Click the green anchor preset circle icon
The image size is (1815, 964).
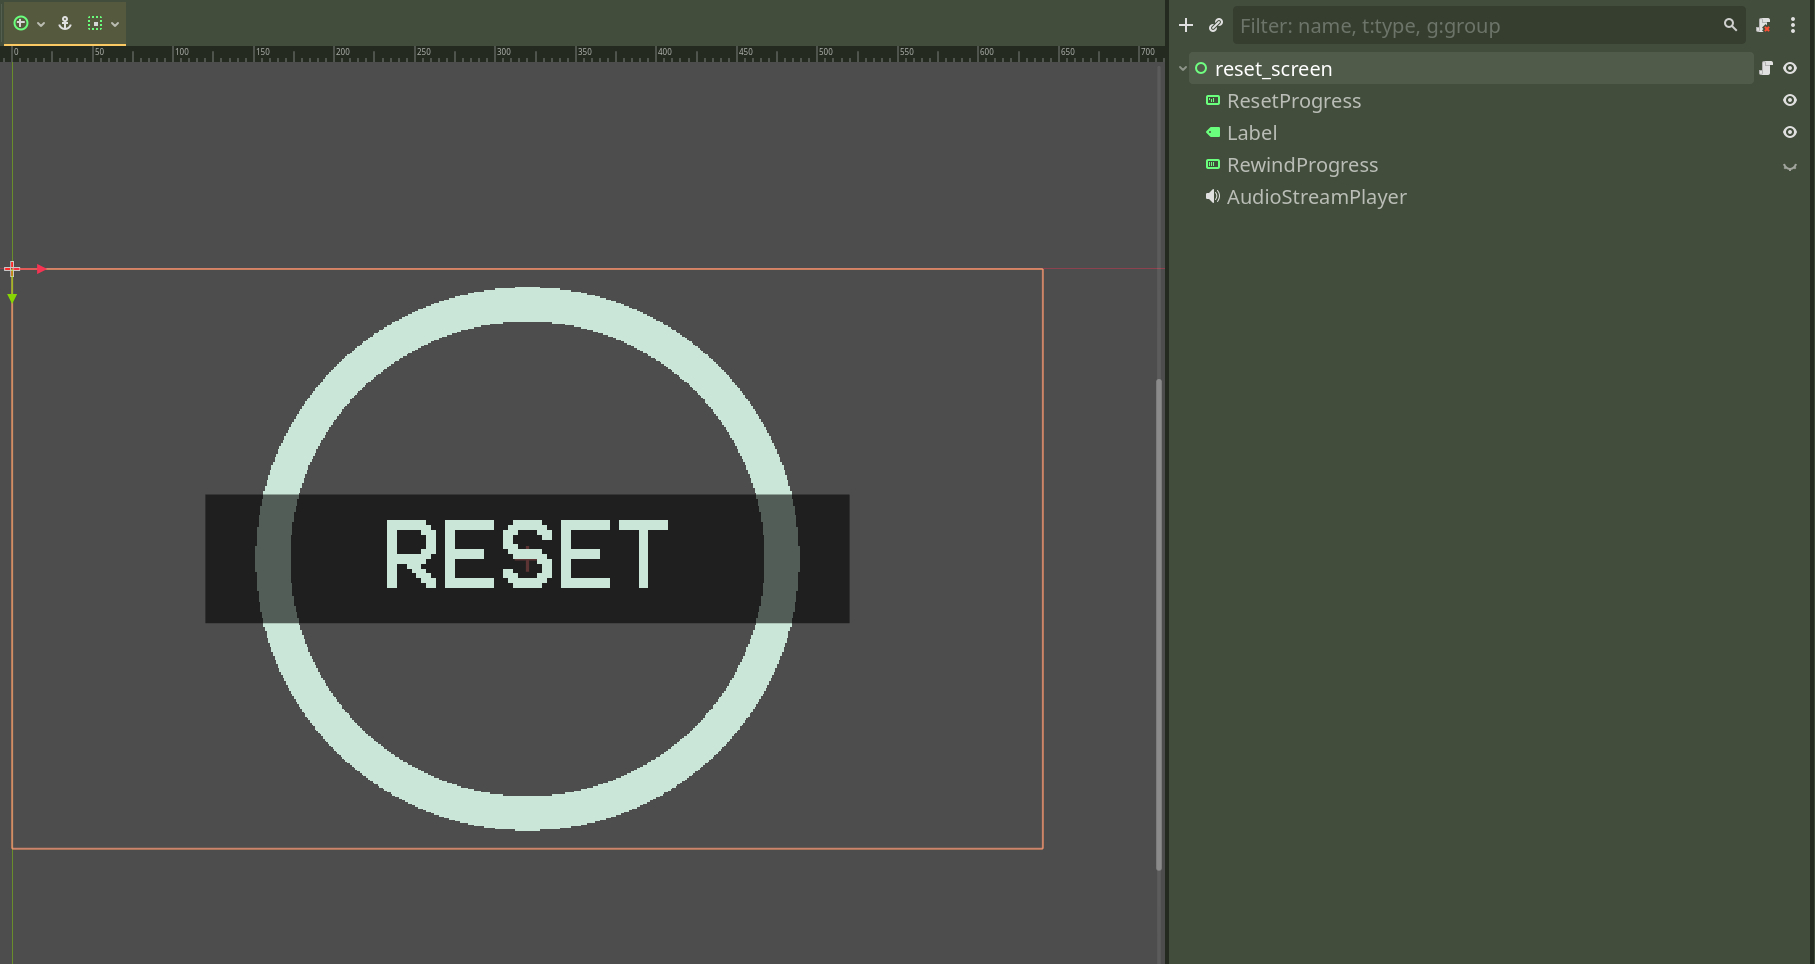coord(20,23)
